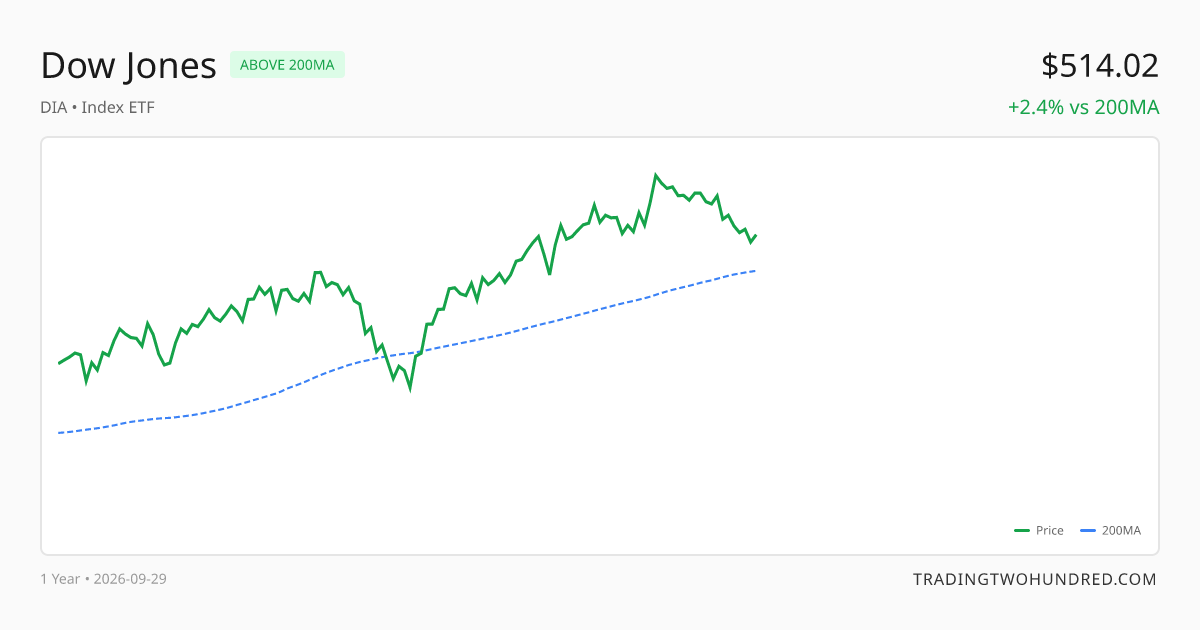The width and height of the screenshot is (1200, 630).
Task: Click where price crosses below the 200MA line
Action: tap(384, 357)
